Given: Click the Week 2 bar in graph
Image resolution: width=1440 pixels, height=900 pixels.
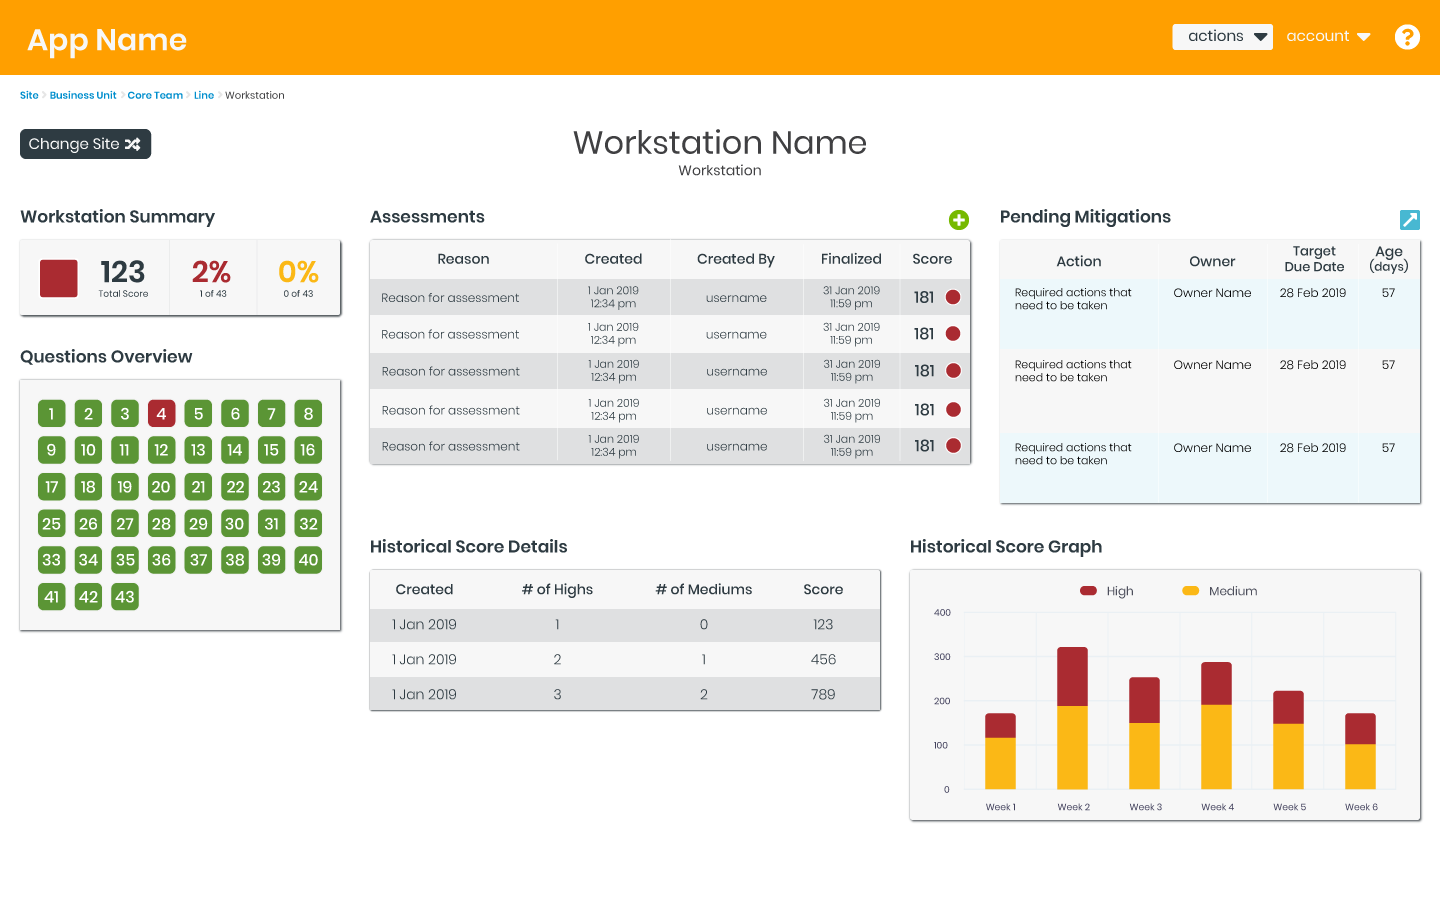Looking at the screenshot, I should [x=1072, y=720].
